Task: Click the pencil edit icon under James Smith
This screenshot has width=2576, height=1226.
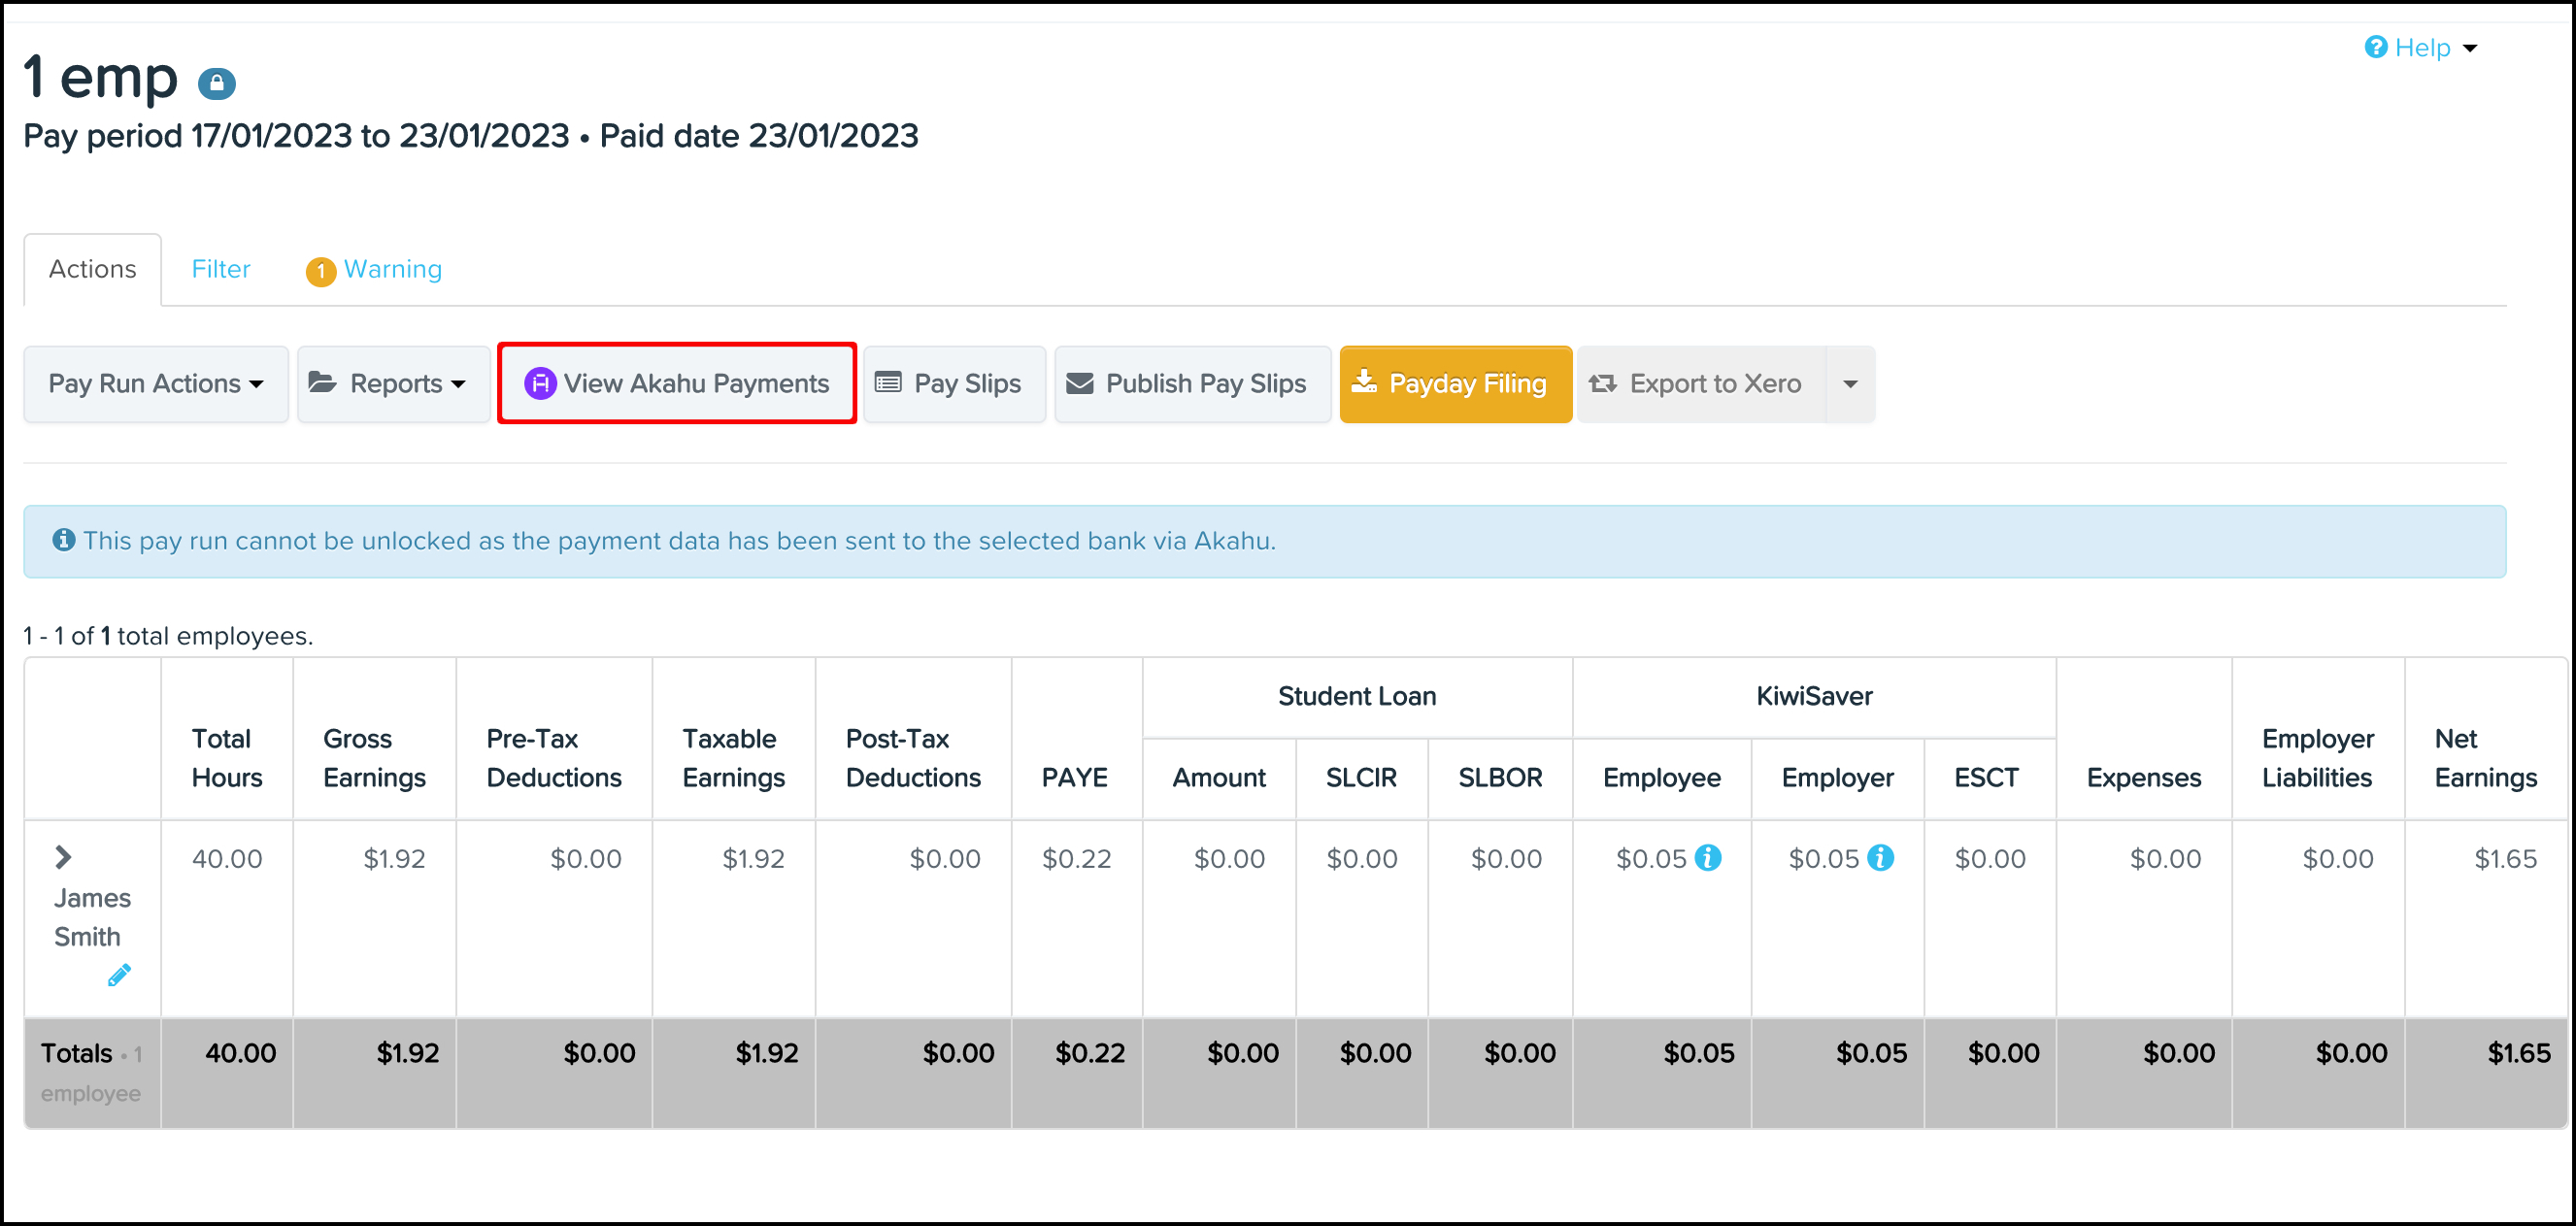Action: (119, 975)
